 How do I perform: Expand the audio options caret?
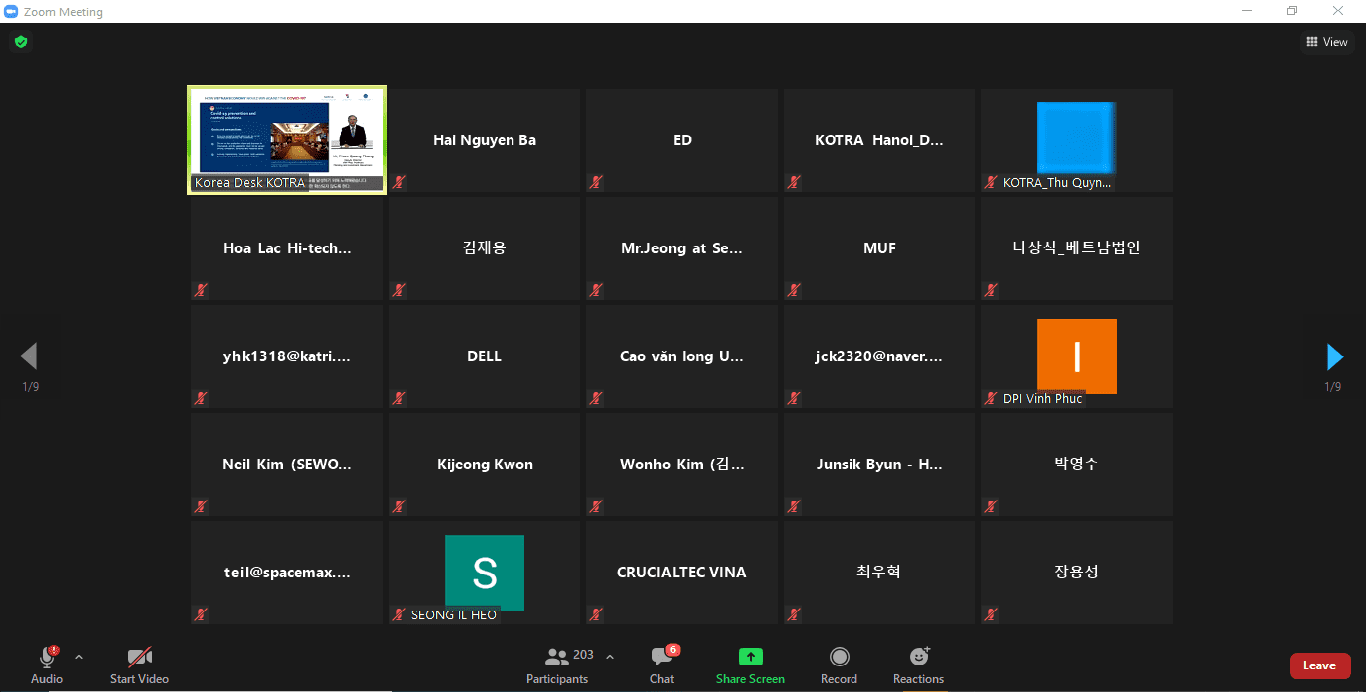(79, 657)
